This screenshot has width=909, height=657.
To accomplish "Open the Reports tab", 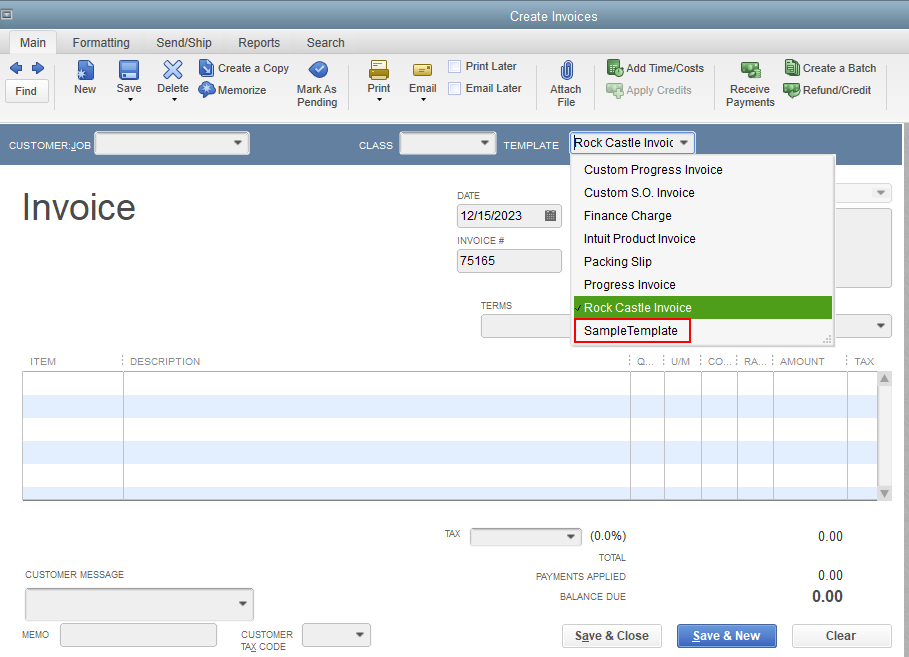I will pyautogui.click(x=258, y=43).
